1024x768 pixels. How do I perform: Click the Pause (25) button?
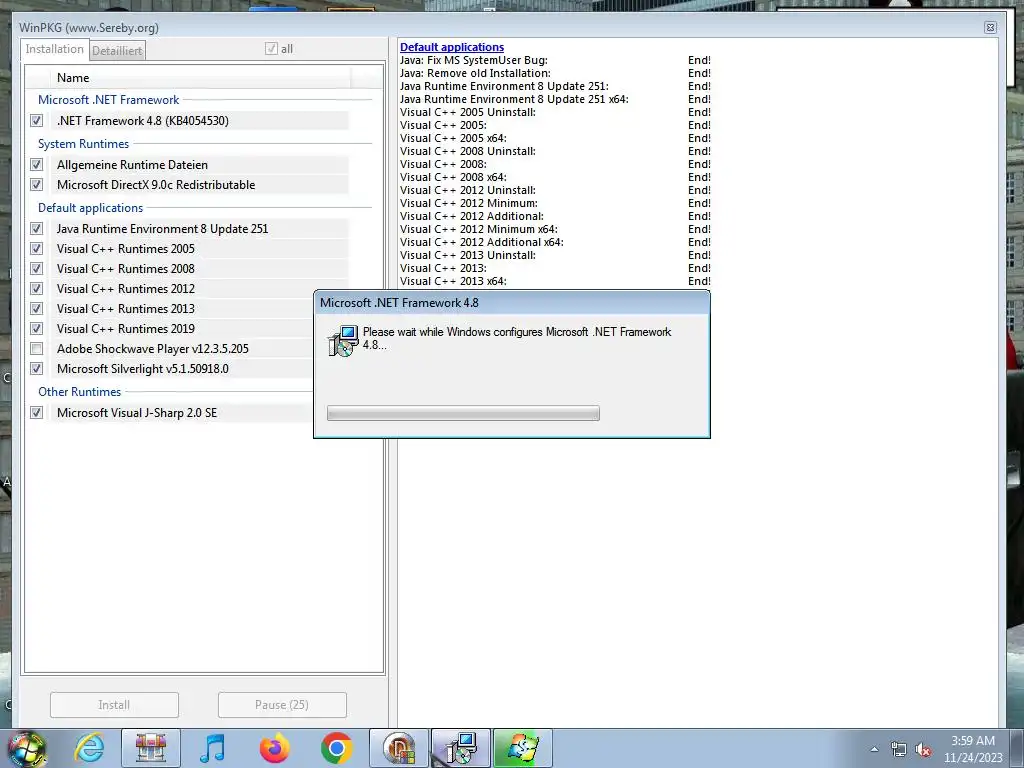[282, 705]
